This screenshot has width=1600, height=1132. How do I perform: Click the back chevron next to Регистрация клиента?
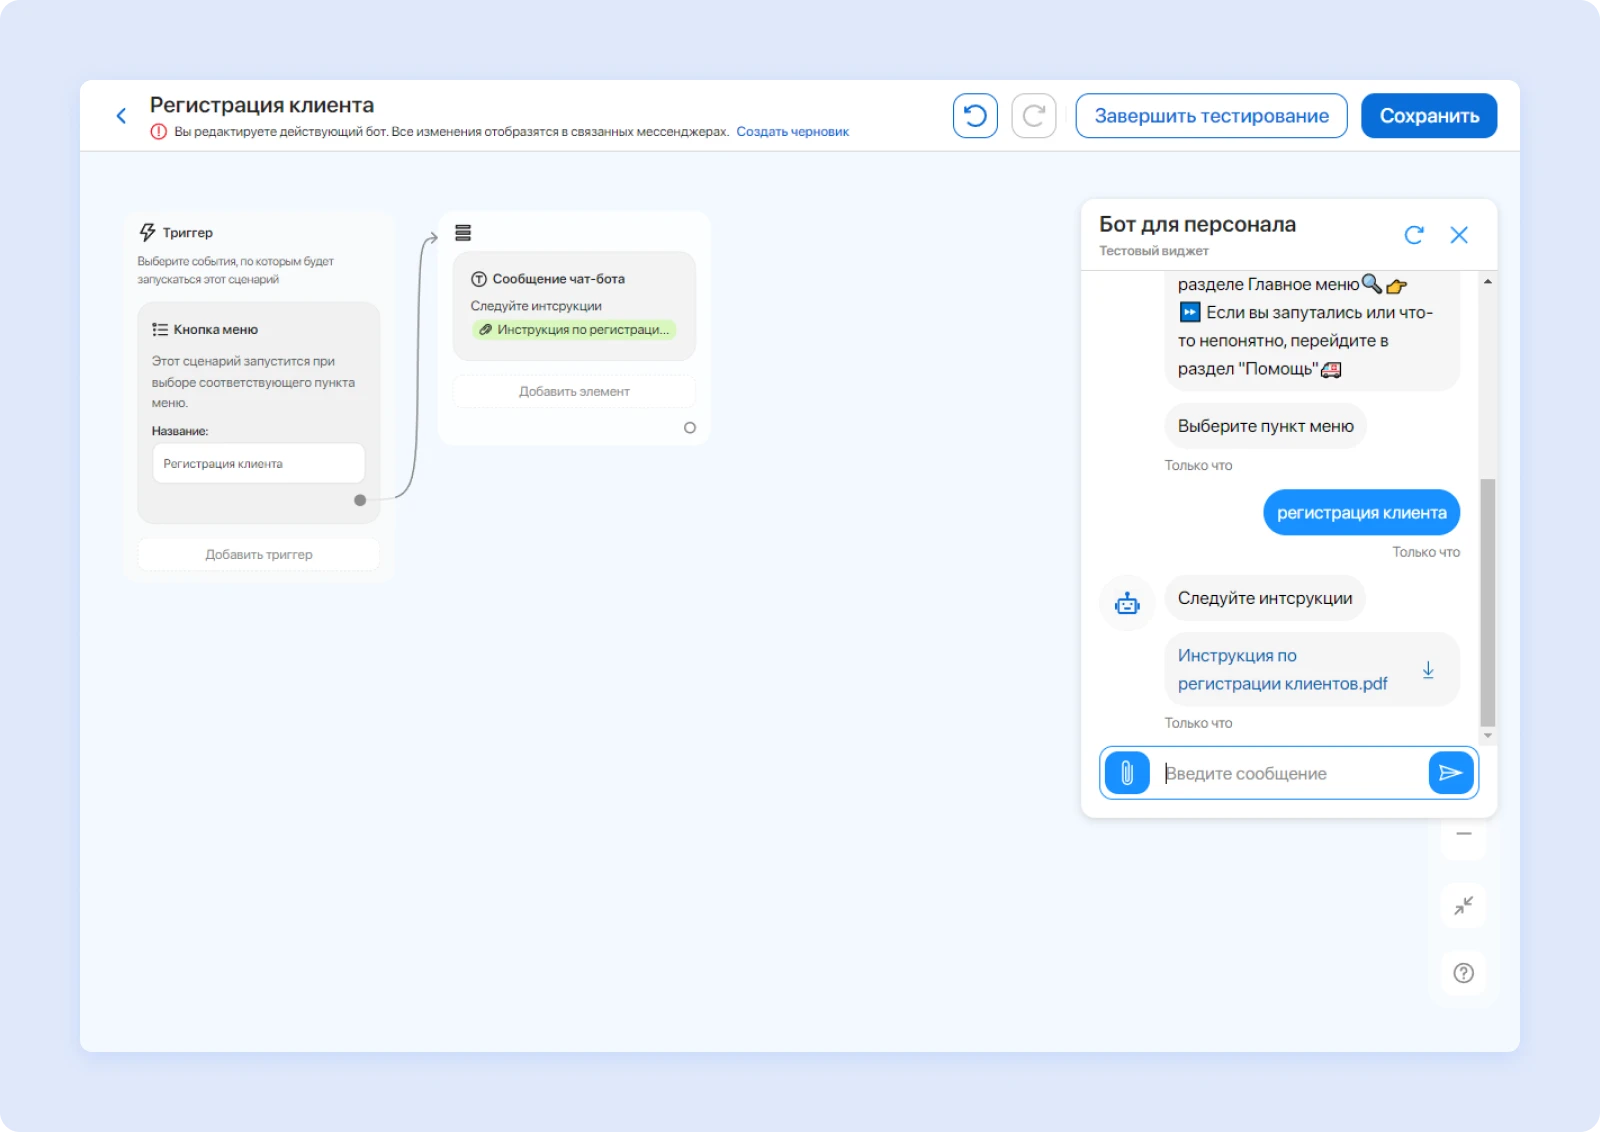tap(121, 115)
